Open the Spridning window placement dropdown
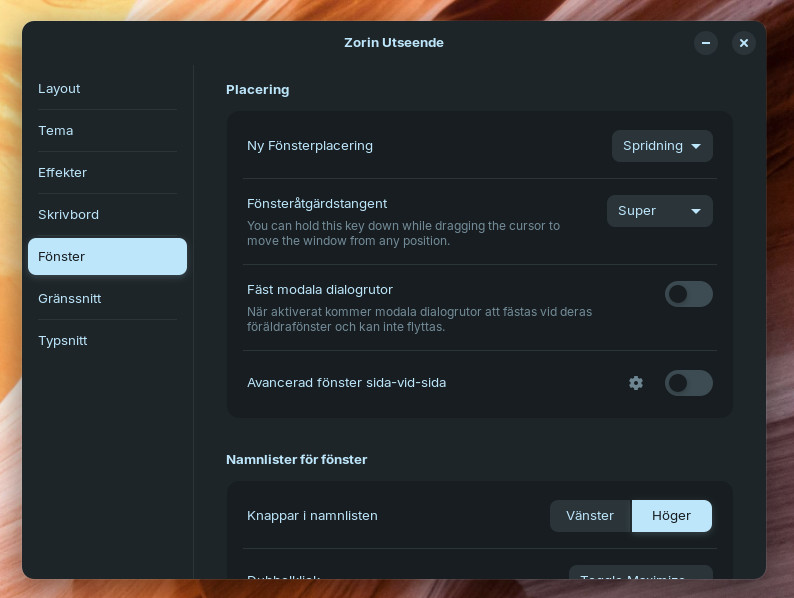The height and width of the screenshot is (598, 794). (662, 146)
